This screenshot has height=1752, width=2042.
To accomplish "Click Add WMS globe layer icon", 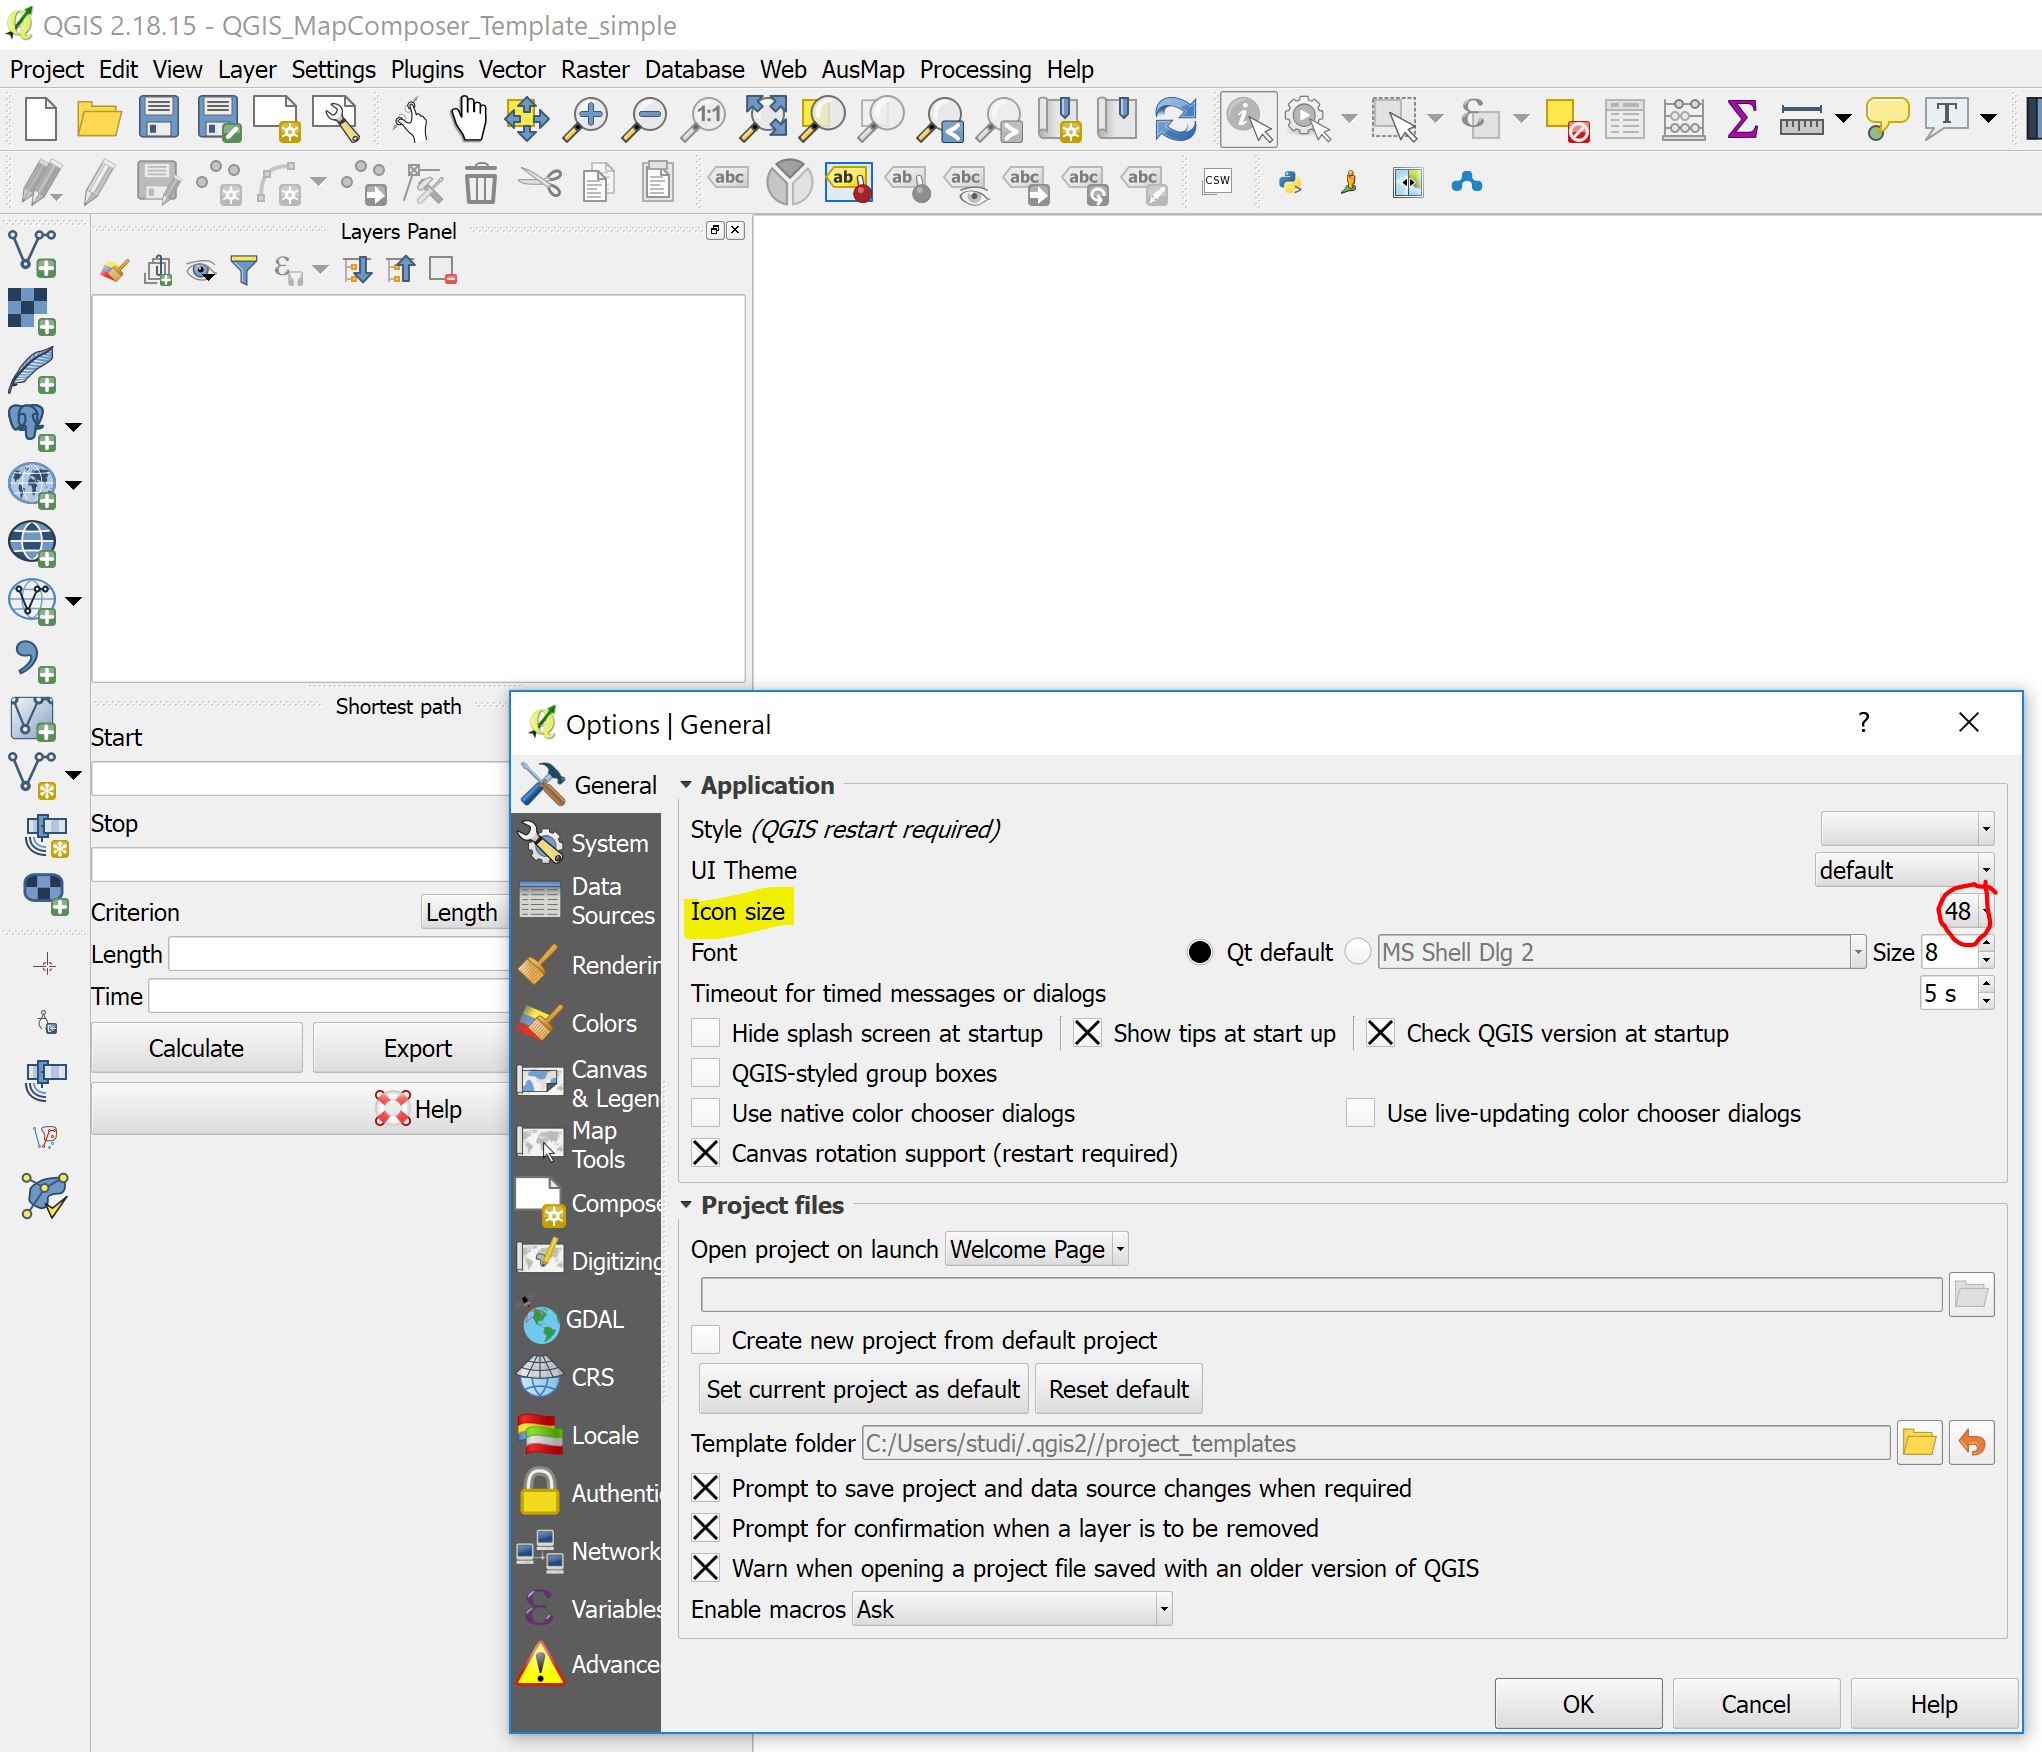I will [x=32, y=485].
